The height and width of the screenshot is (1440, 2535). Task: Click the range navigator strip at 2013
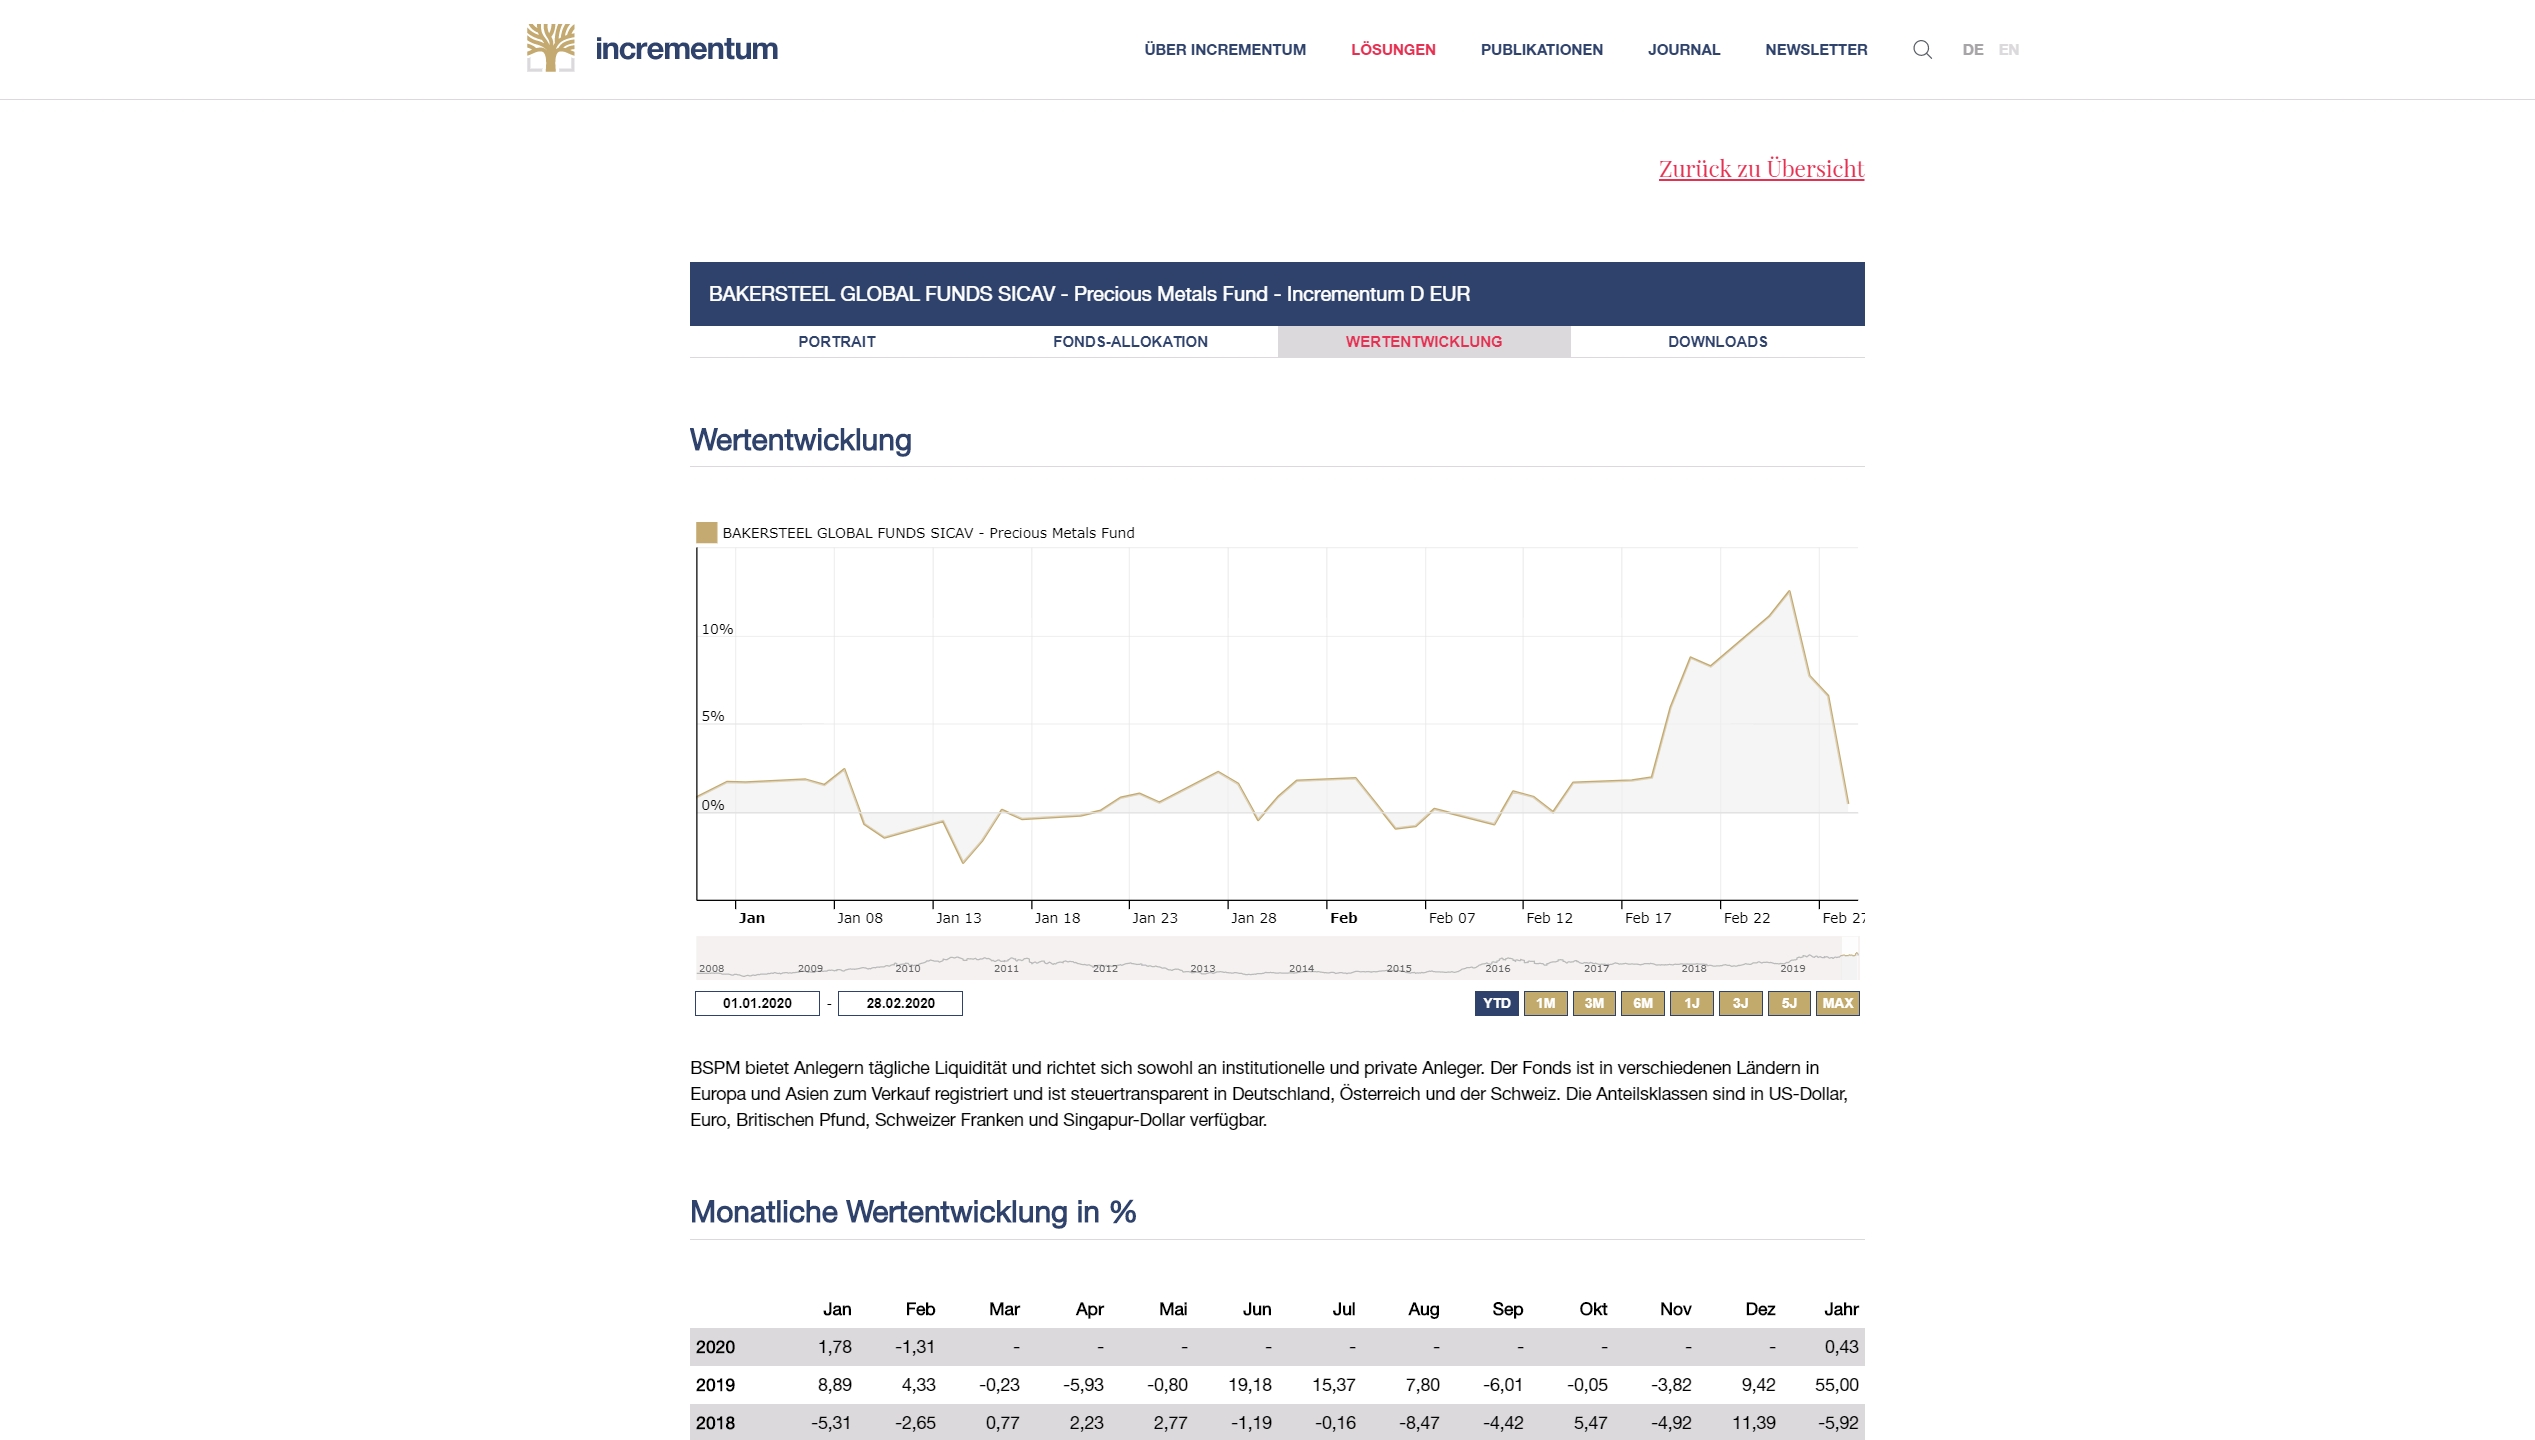tap(1202, 968)
